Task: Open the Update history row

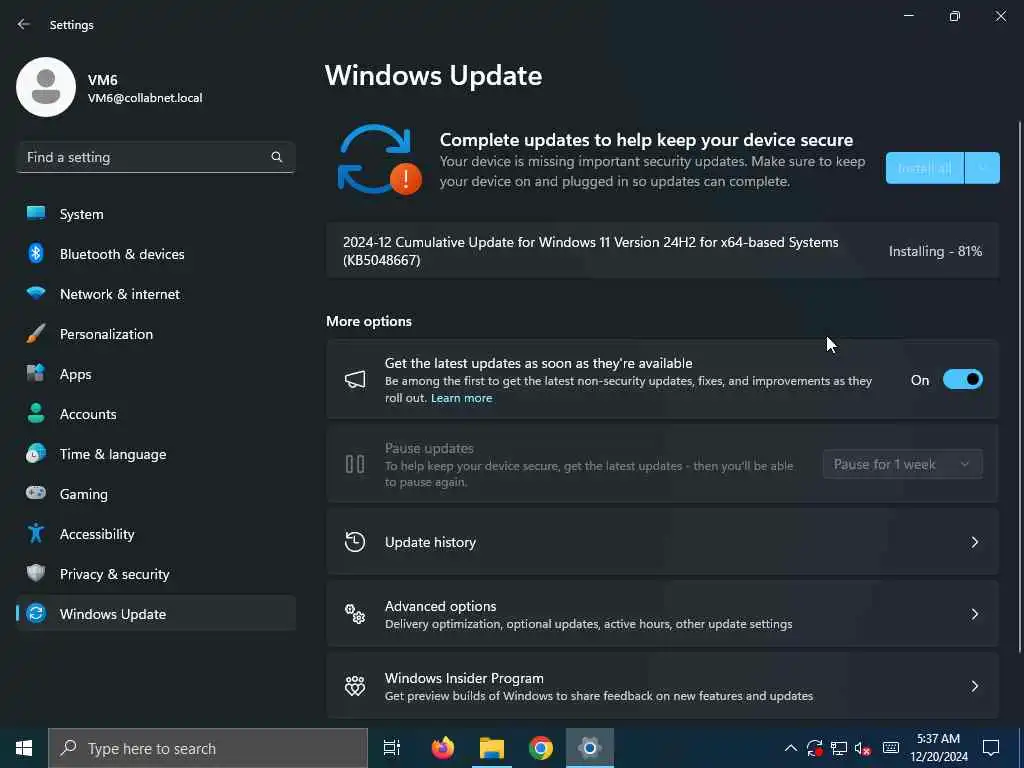Action: 663,542
